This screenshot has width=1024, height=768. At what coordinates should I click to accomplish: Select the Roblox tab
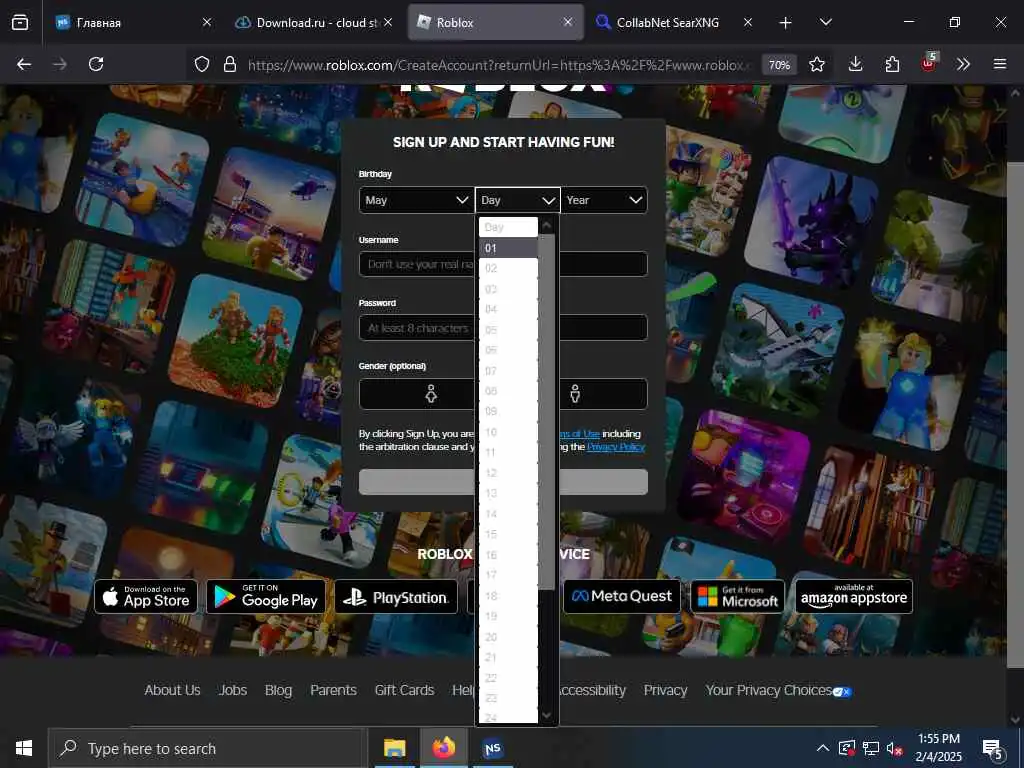tap(495, 22)
